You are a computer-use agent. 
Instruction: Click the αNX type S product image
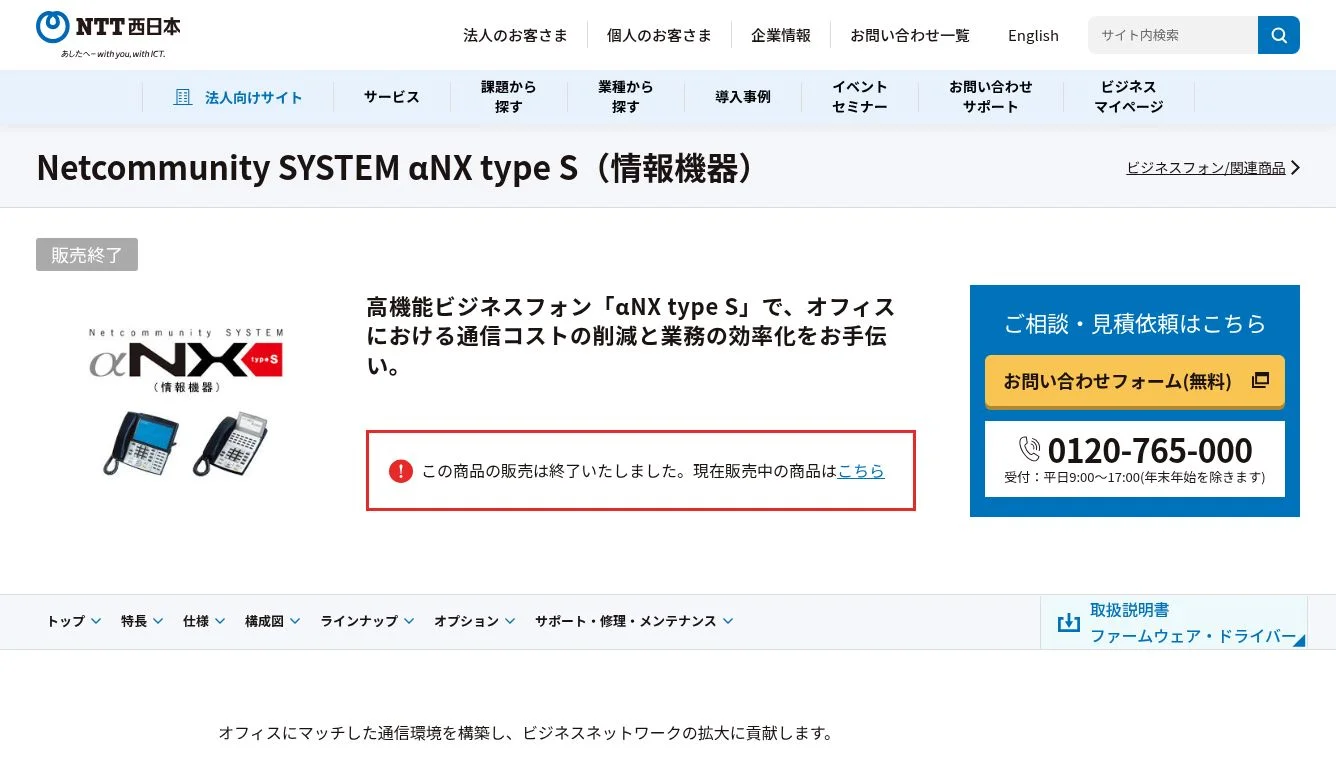pyautogui.click(x=186, y=401)
